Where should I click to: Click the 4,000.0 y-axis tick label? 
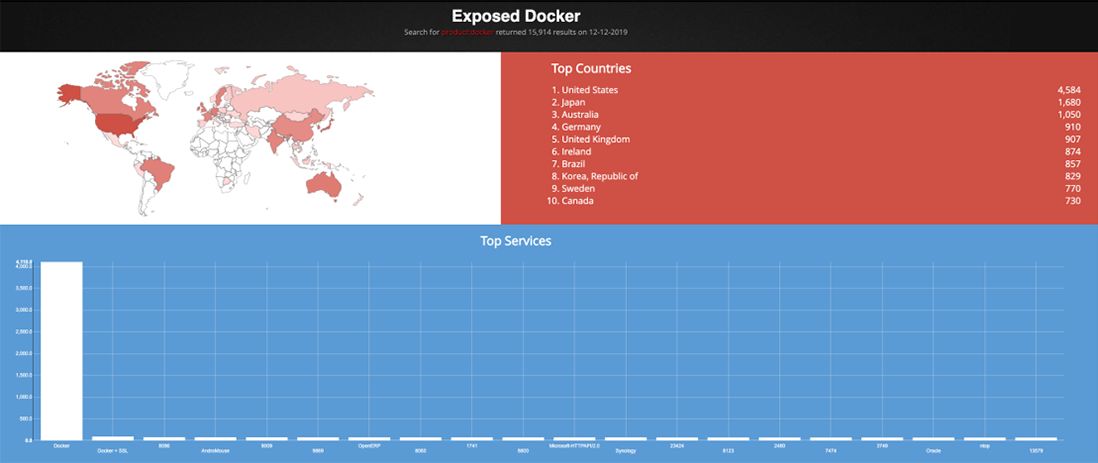(x=23, y=267)
